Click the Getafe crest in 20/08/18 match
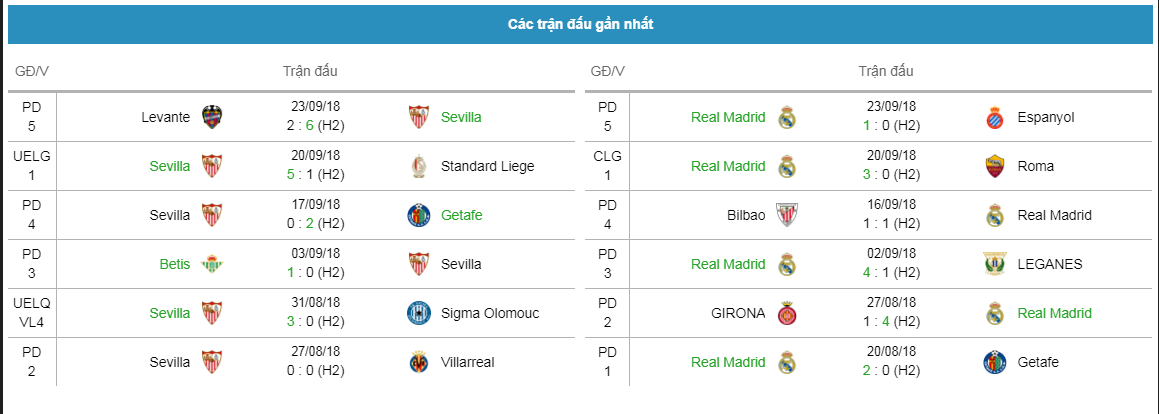Screen dimensions: 1159x414 (x=996, y=362)
